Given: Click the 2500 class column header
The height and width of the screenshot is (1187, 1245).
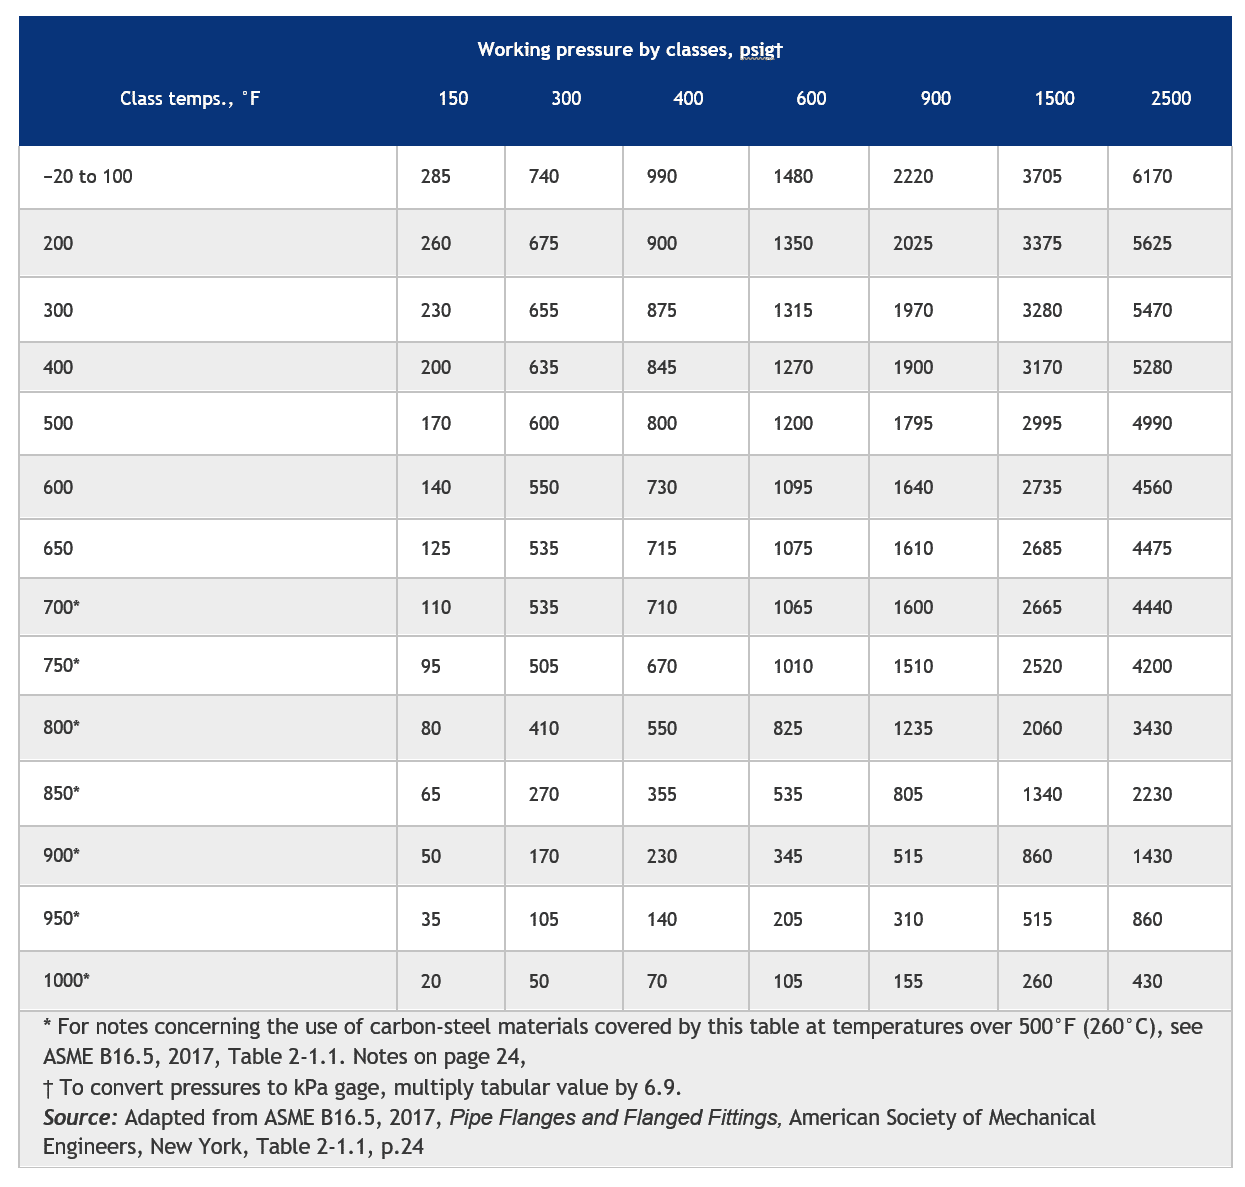Looking at the screenshot, I should point(1171,99).
